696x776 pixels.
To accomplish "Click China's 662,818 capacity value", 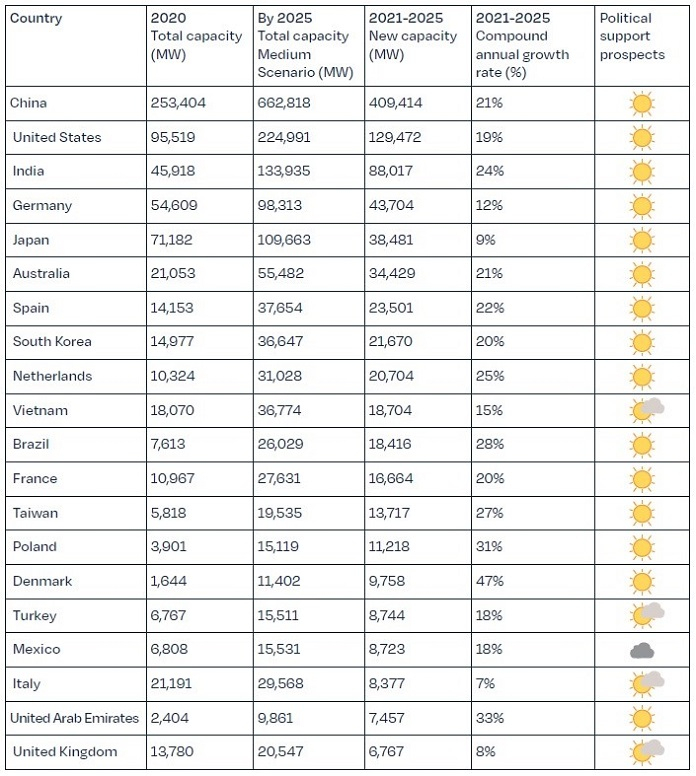I will point(284,103).
